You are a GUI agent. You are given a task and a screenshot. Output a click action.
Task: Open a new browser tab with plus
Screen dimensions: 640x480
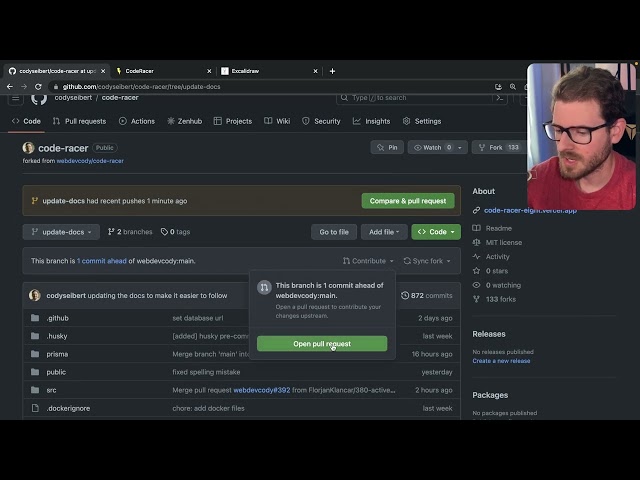pos(332,71)
